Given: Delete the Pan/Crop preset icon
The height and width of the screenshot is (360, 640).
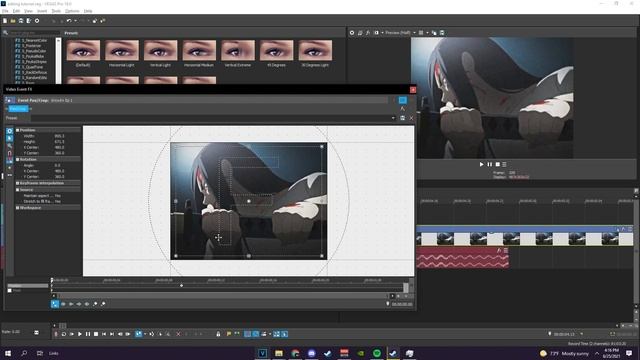Looking at the screenshot, I should point(411,118).
